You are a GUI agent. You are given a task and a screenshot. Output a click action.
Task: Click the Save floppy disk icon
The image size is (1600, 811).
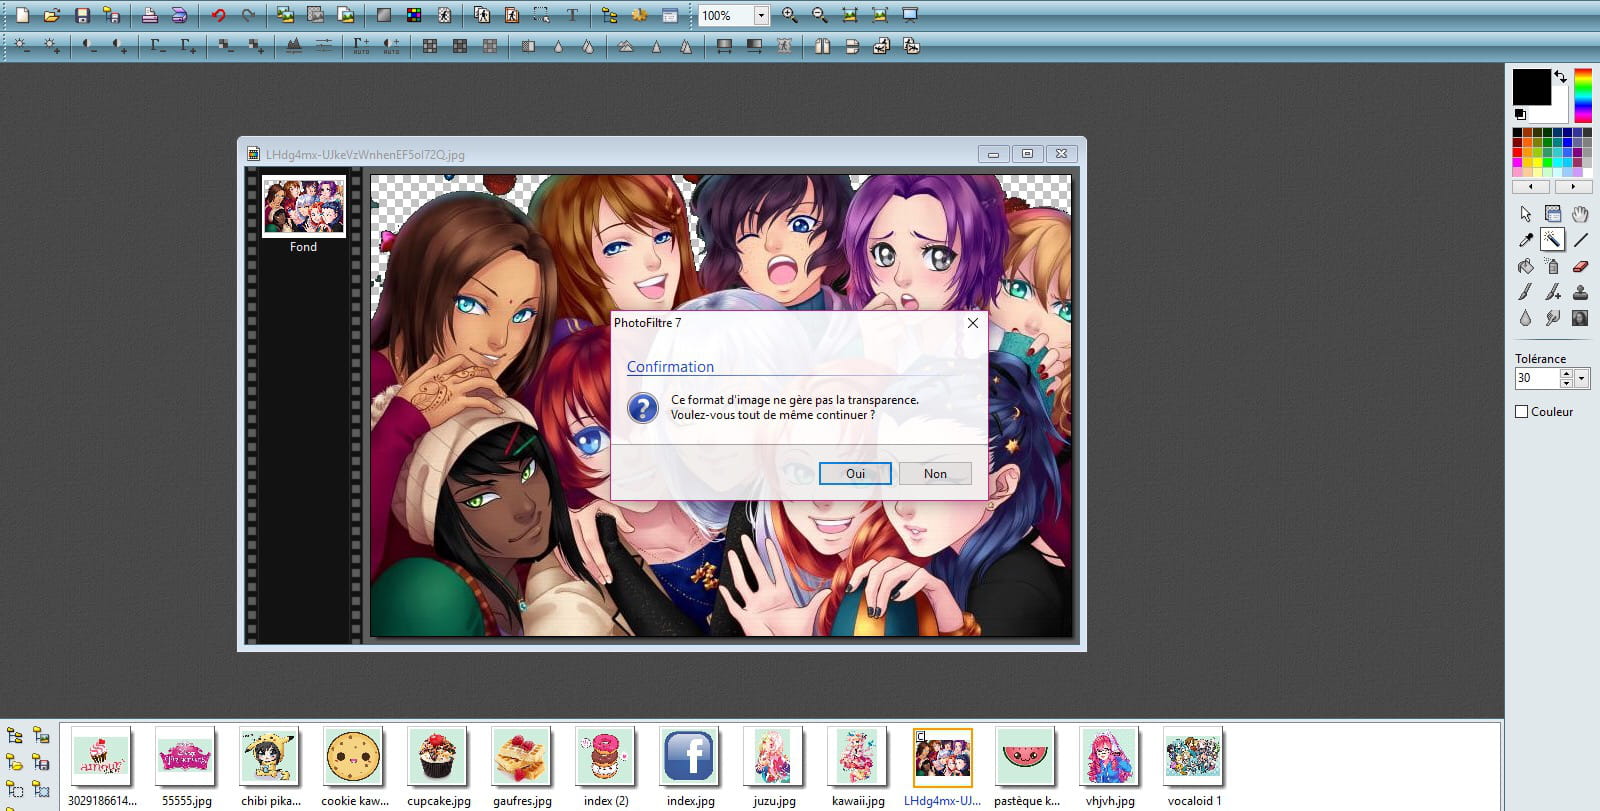(83, 15)
